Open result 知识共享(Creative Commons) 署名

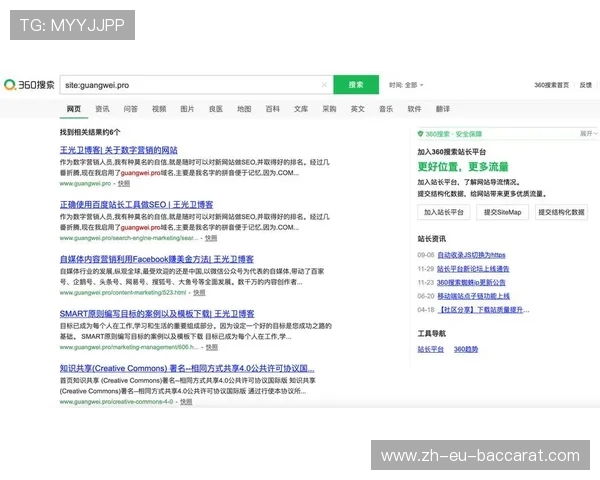(187, 369)
